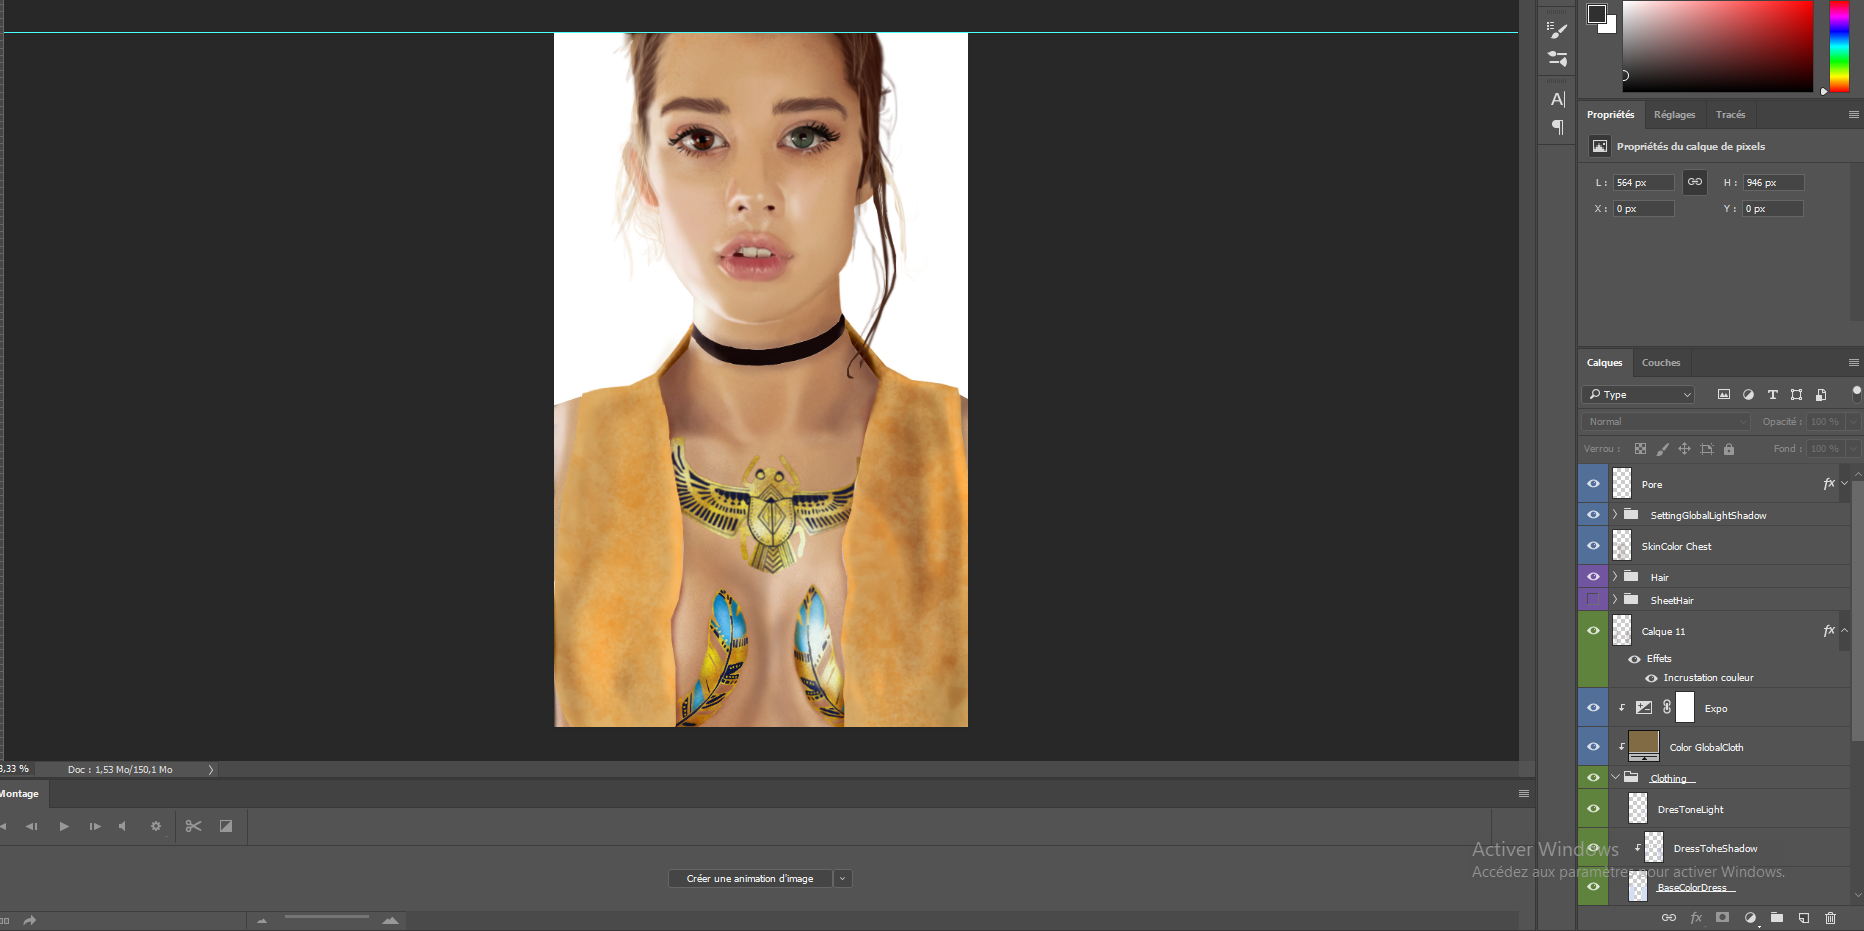Collapse the Clothing layer group

(x=1614, y=777)
